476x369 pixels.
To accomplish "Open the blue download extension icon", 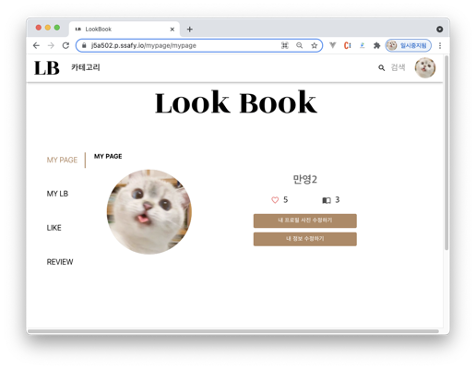I will tap(362, 45).
